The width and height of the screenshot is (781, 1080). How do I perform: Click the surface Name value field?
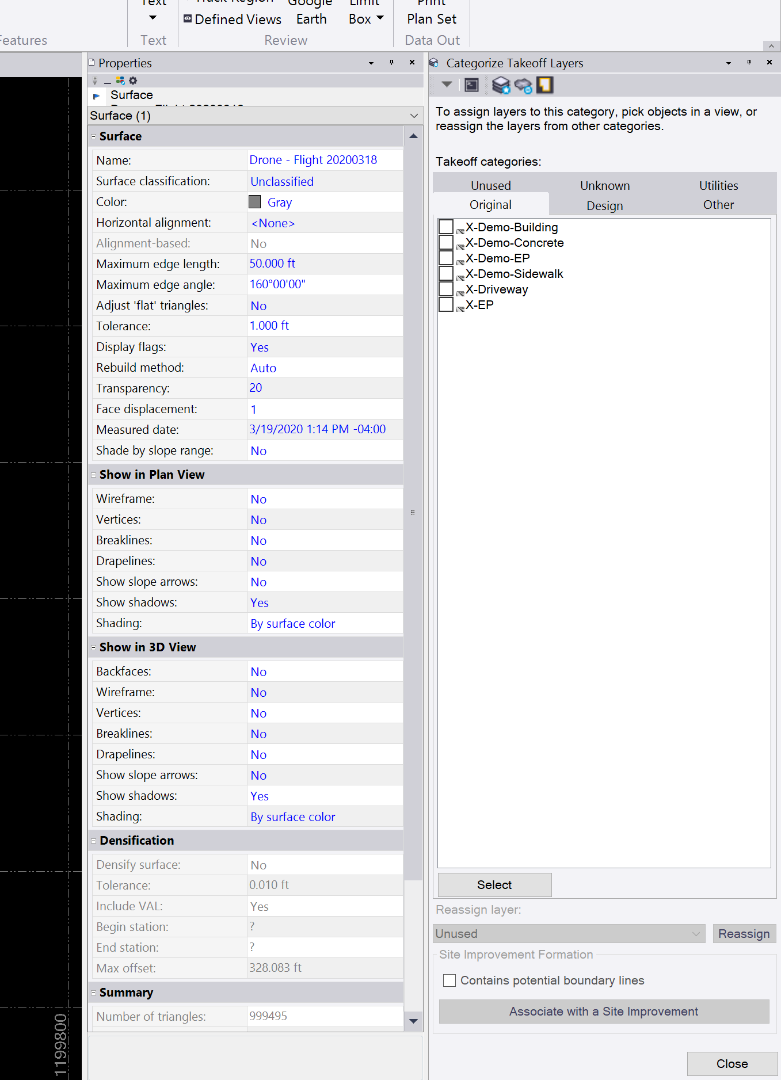coord(325,160)
